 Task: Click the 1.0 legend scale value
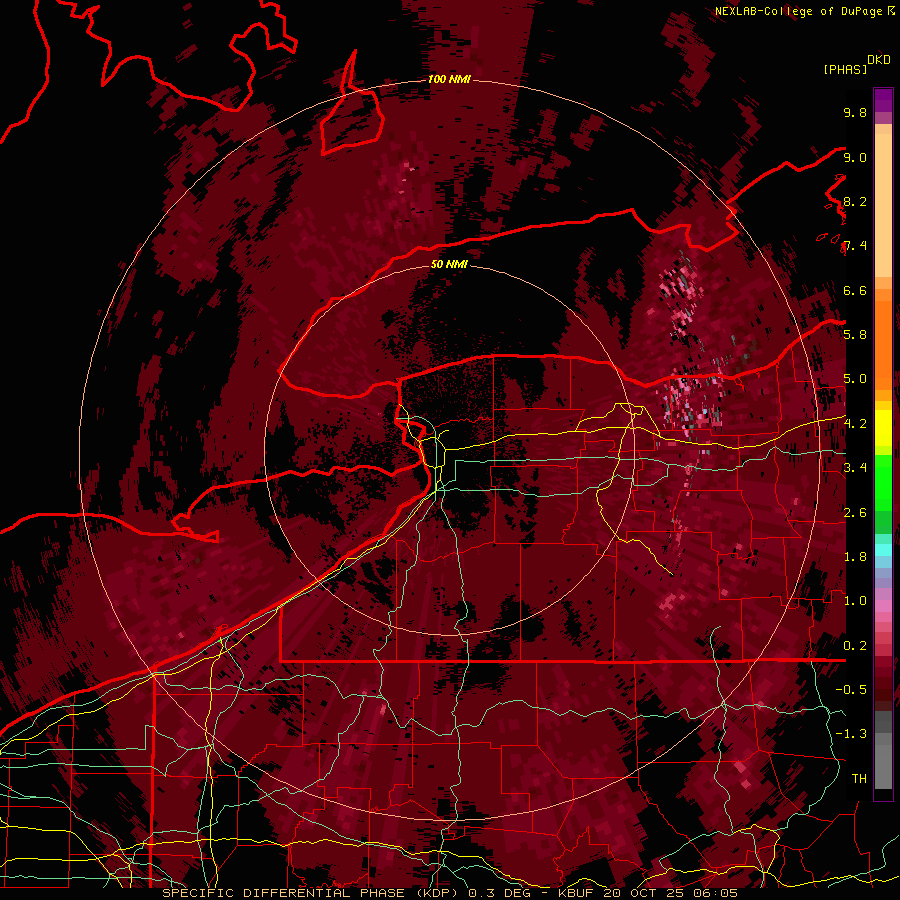(855, 601)
